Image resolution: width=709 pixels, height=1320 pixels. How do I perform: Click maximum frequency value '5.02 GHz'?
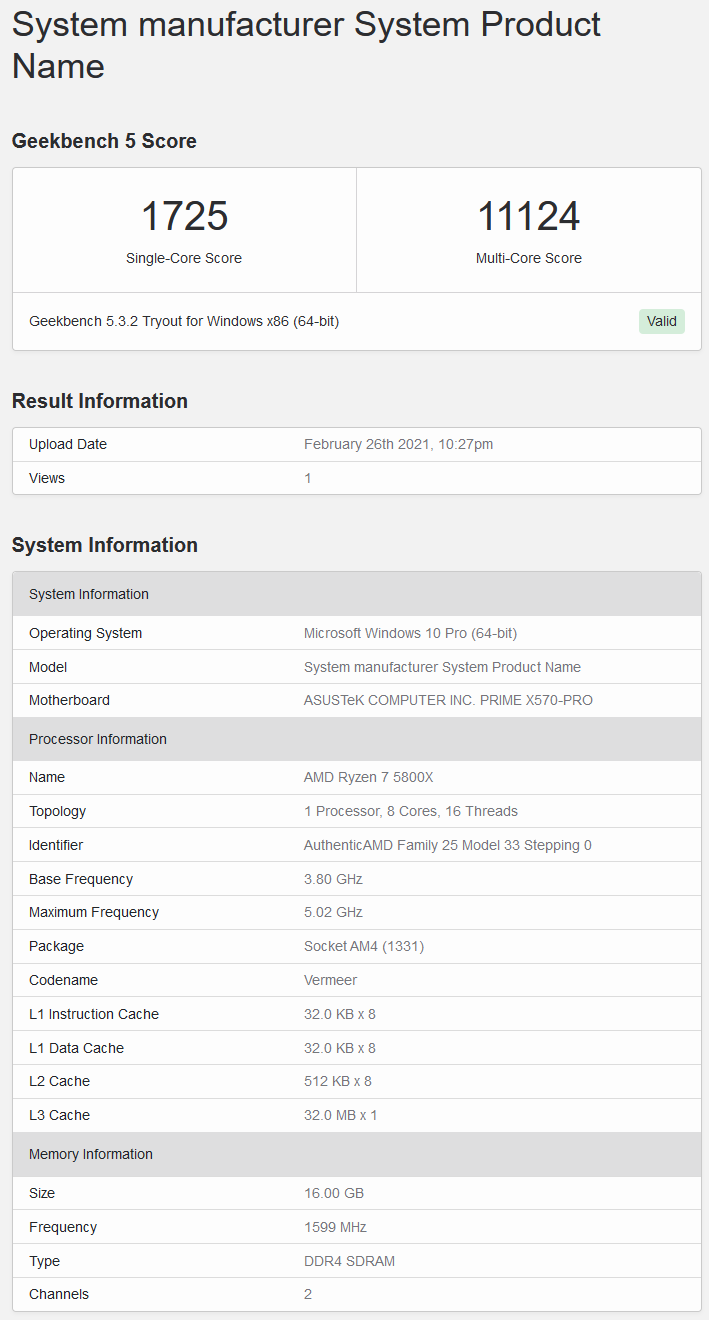pos(333,912)
